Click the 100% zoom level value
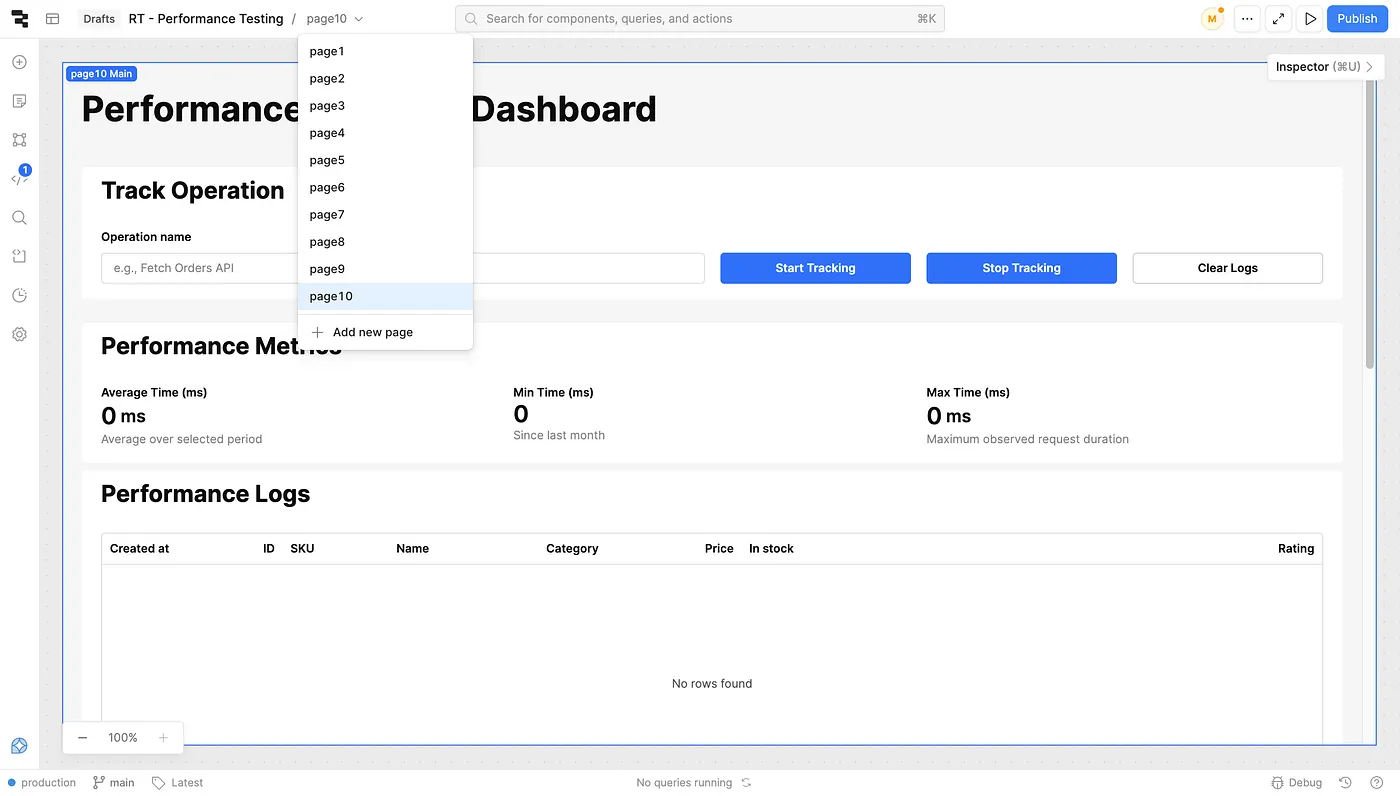 point(123,738)
